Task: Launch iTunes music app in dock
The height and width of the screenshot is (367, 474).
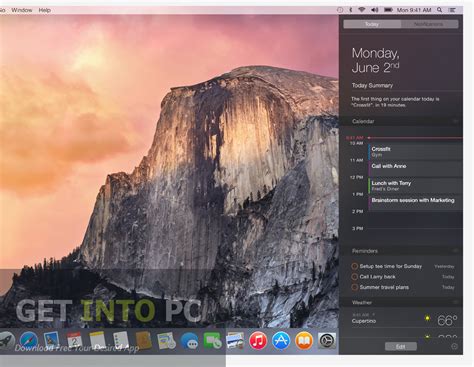Action: 258,341
